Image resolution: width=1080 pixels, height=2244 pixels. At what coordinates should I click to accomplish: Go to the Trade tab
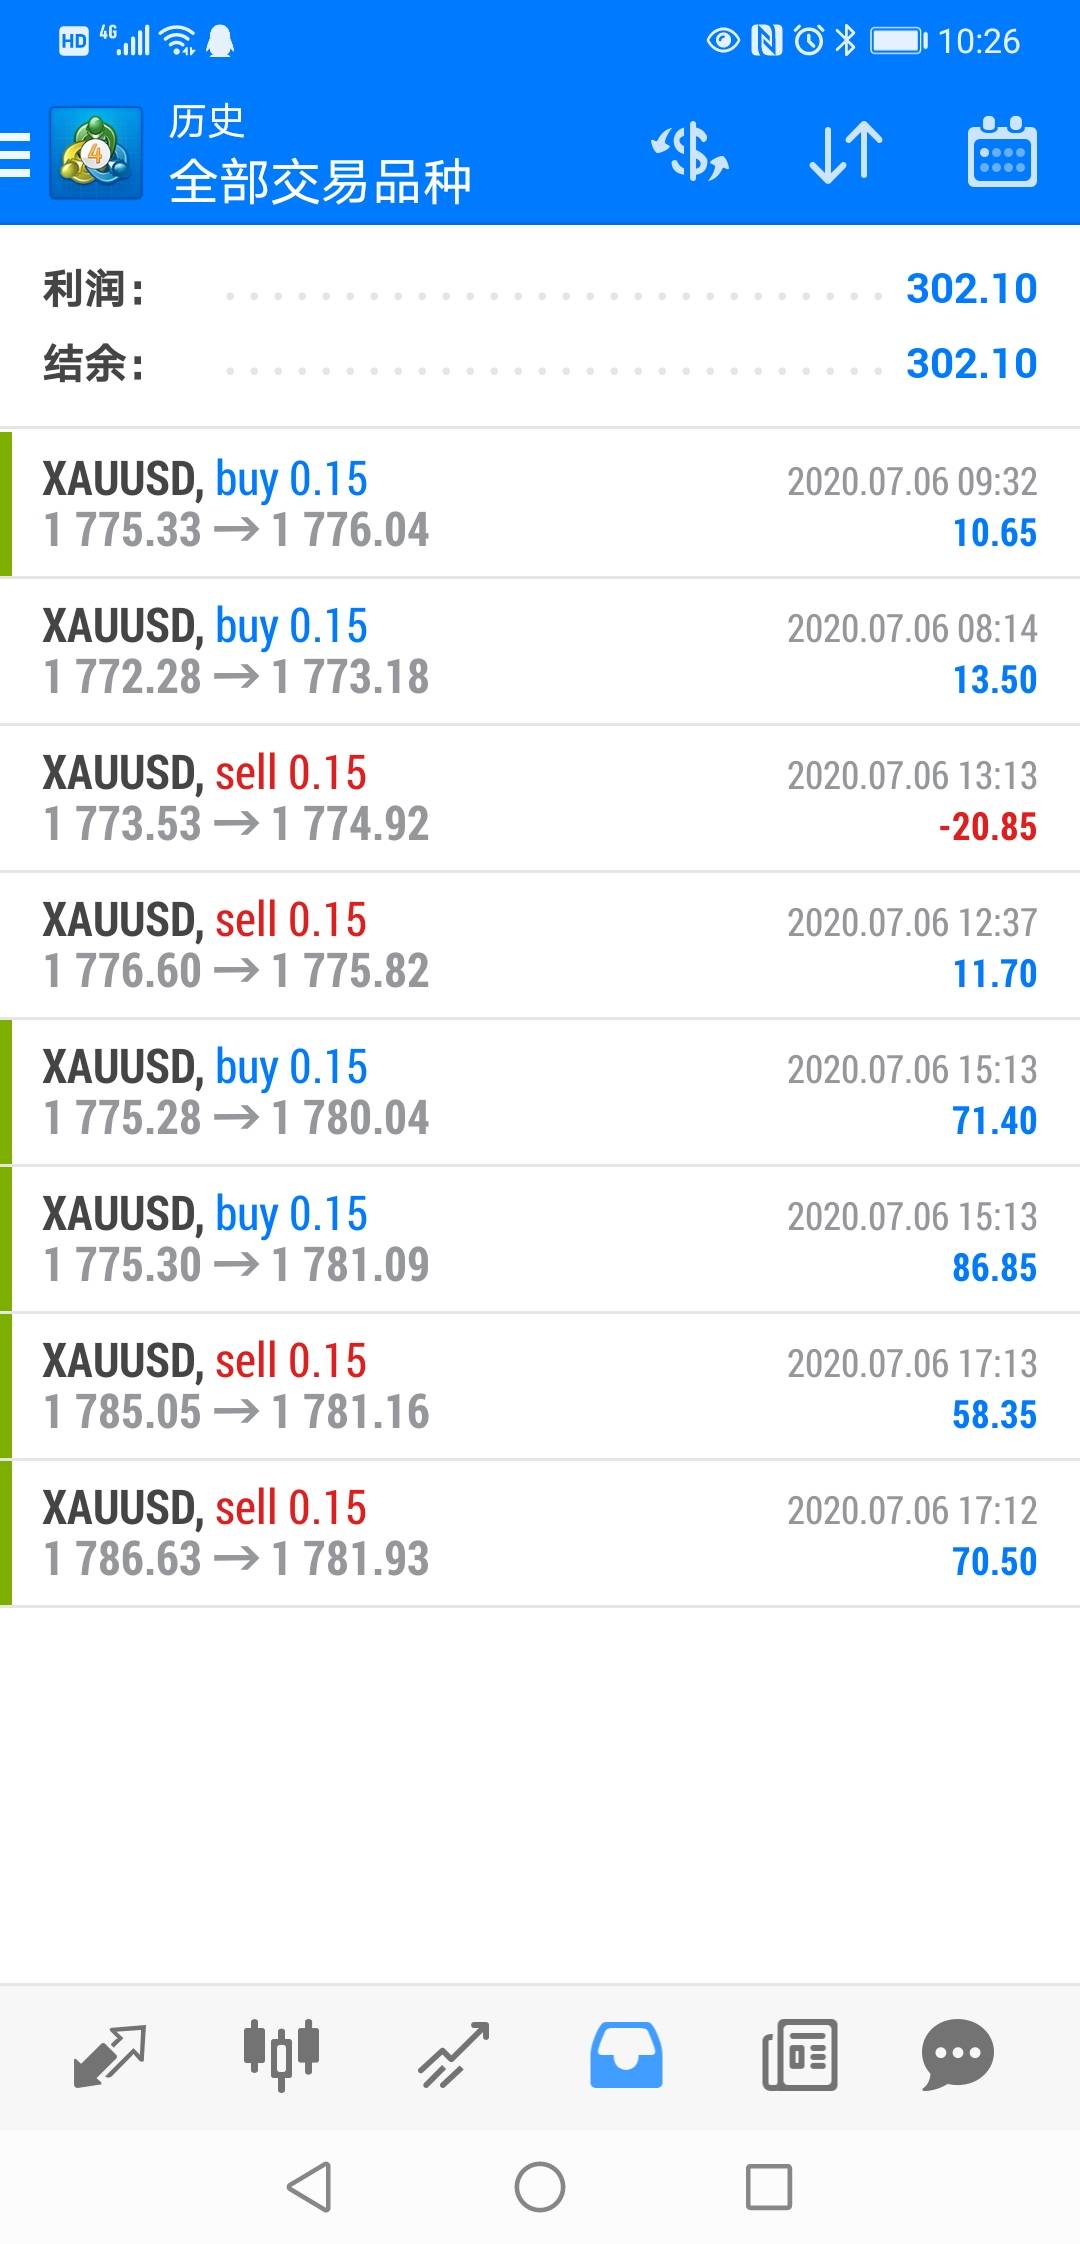click(x=453, y=2056)
